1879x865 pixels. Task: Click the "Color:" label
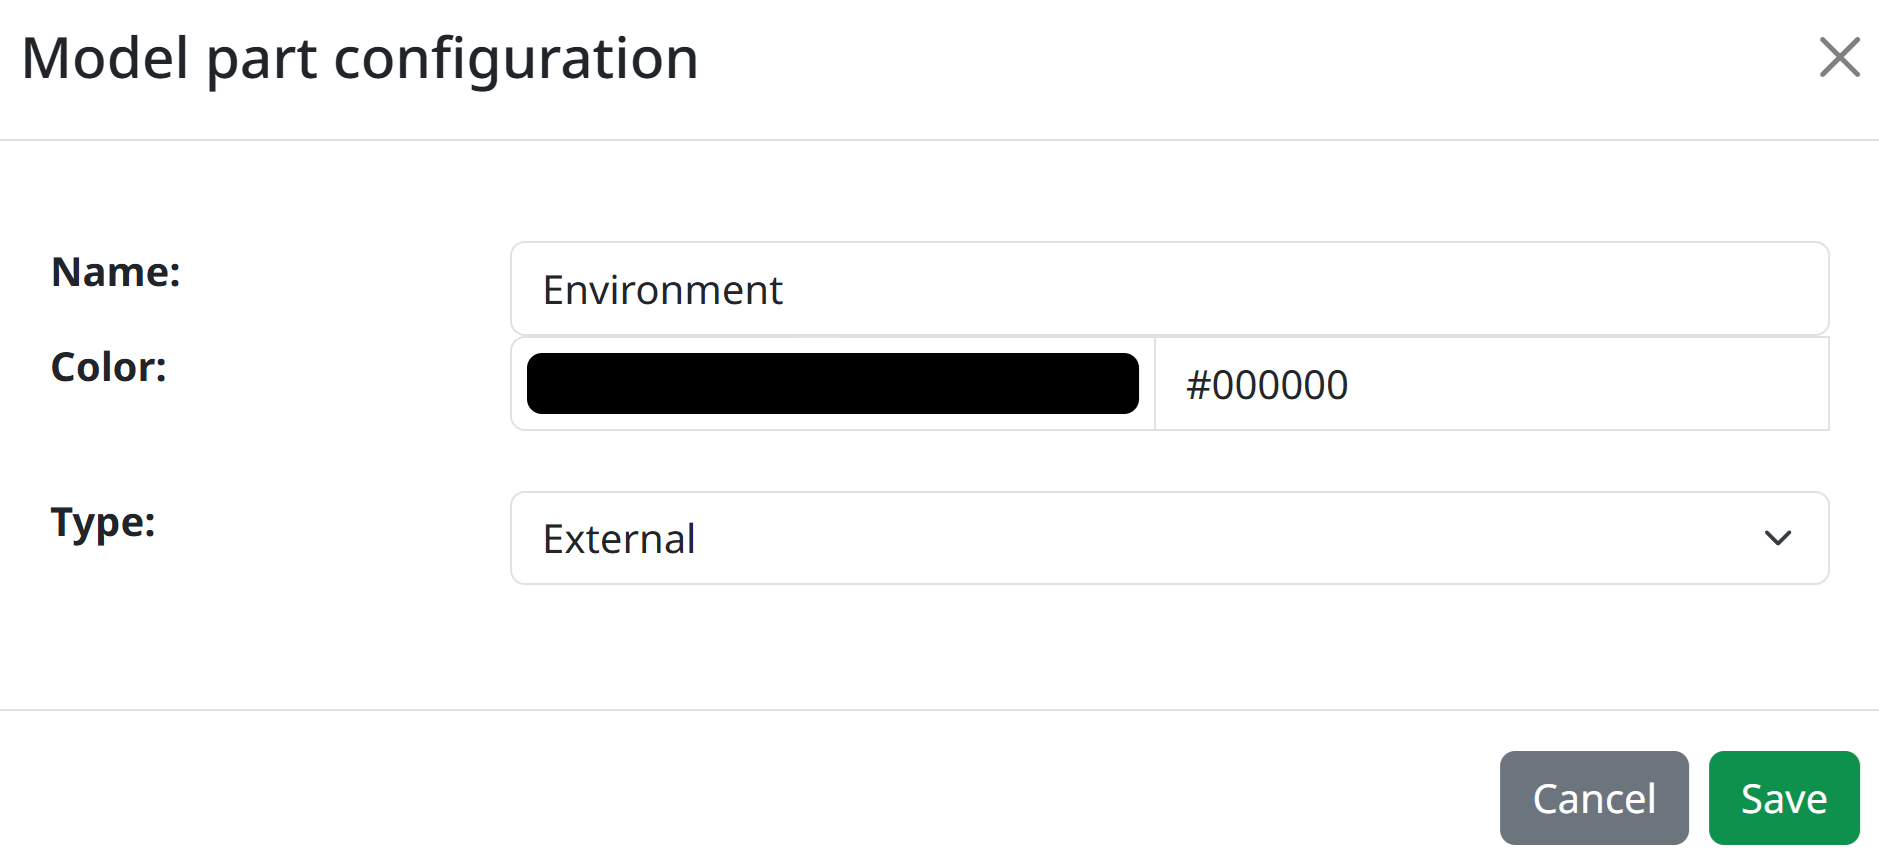pyautogui.click(x=108, y=367)
